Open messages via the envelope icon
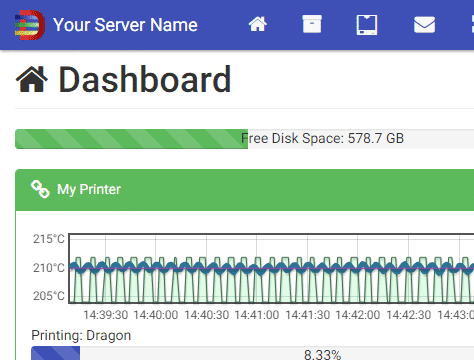Screen dimensions: 474x360 [424, 25]
